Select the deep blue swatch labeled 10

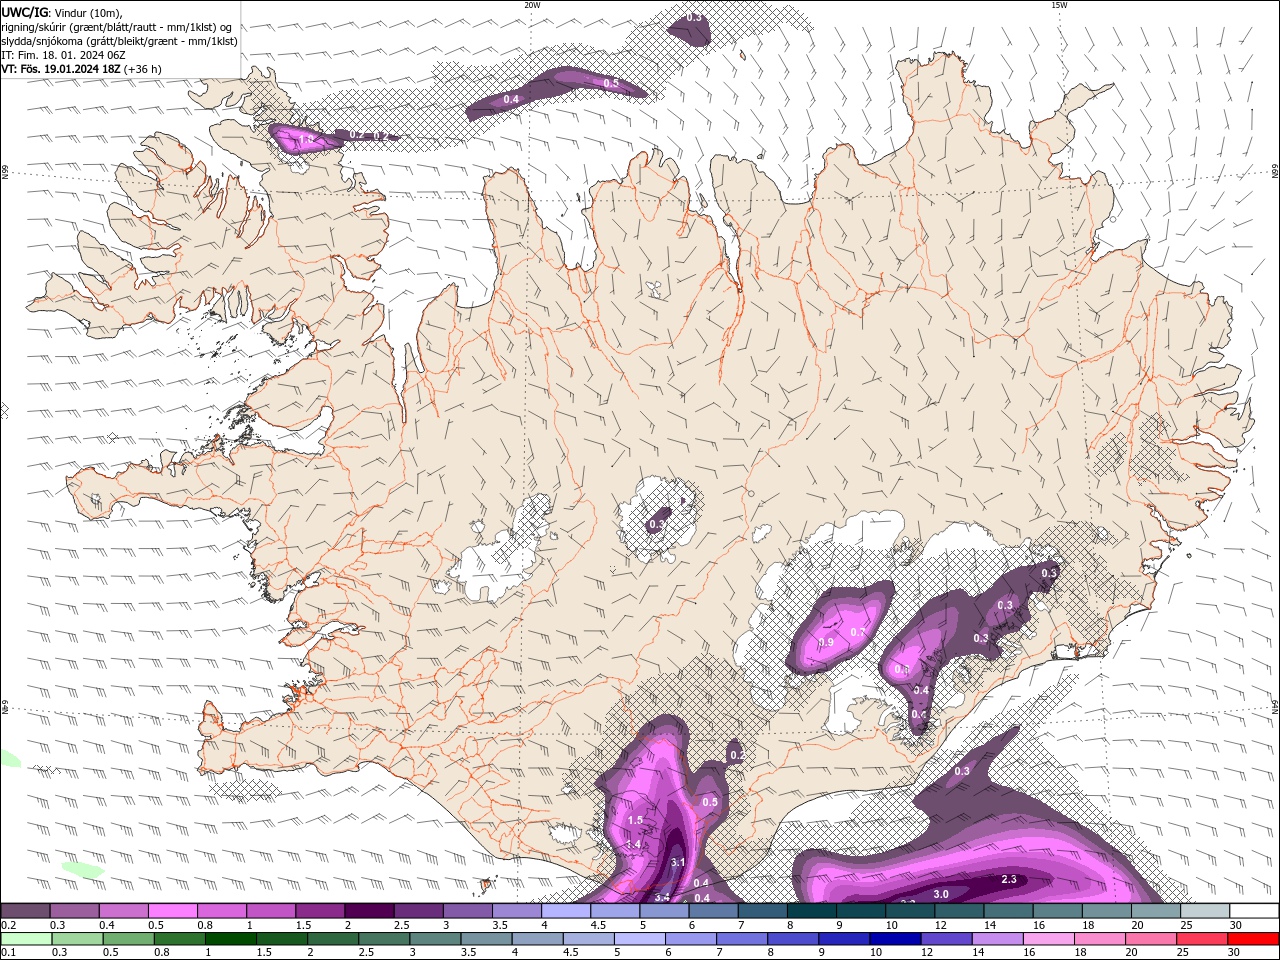(894, 939)
